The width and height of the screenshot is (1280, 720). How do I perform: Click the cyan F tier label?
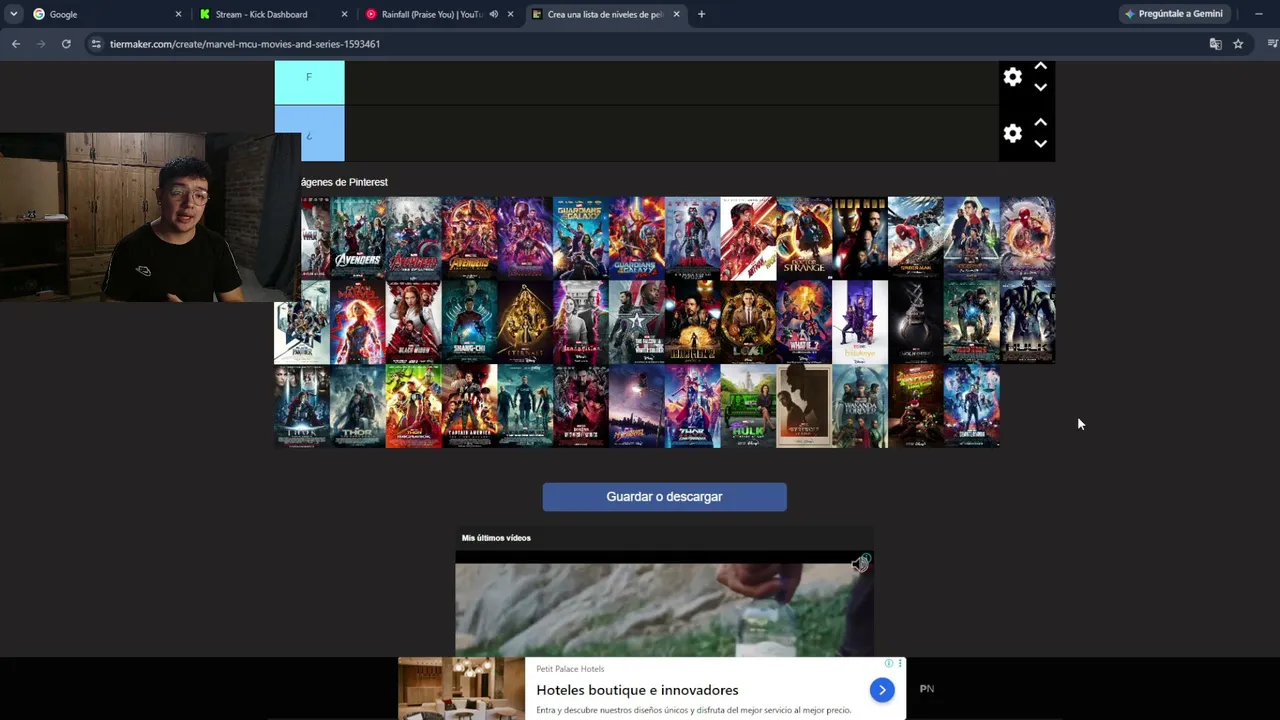point(309,82)
